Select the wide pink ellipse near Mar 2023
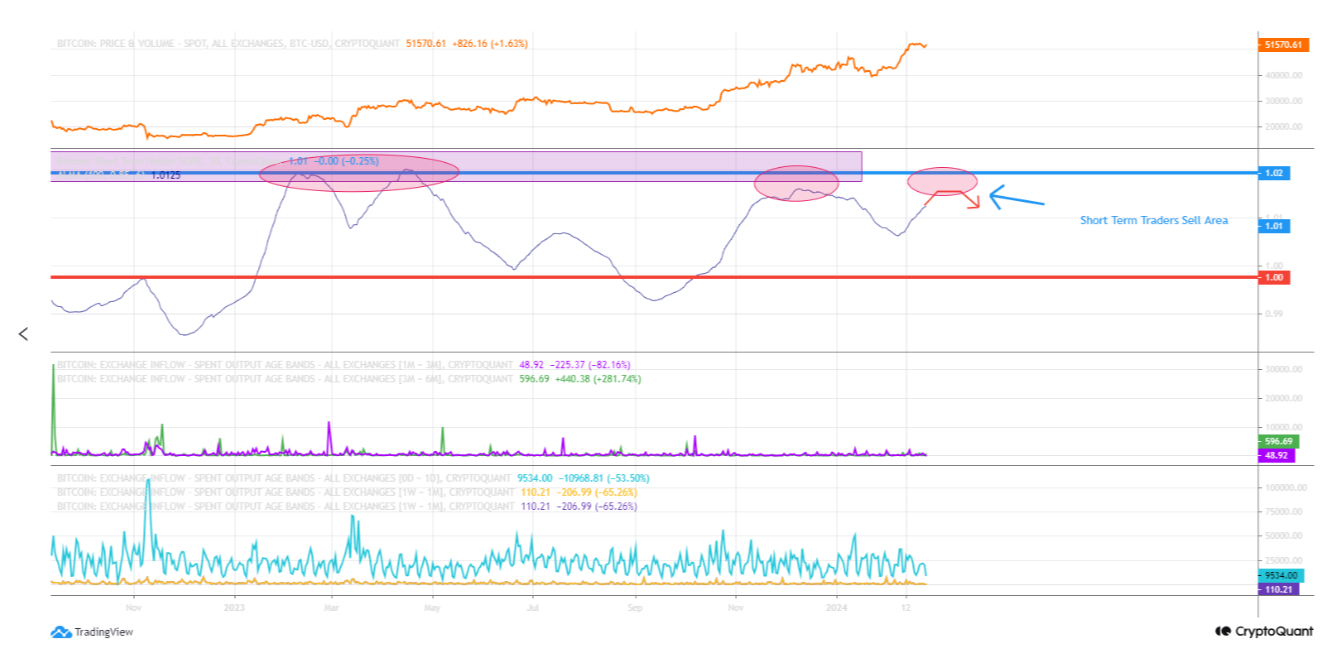Image resolution: width=1329 pixels, height=666 pixels. 359,172
